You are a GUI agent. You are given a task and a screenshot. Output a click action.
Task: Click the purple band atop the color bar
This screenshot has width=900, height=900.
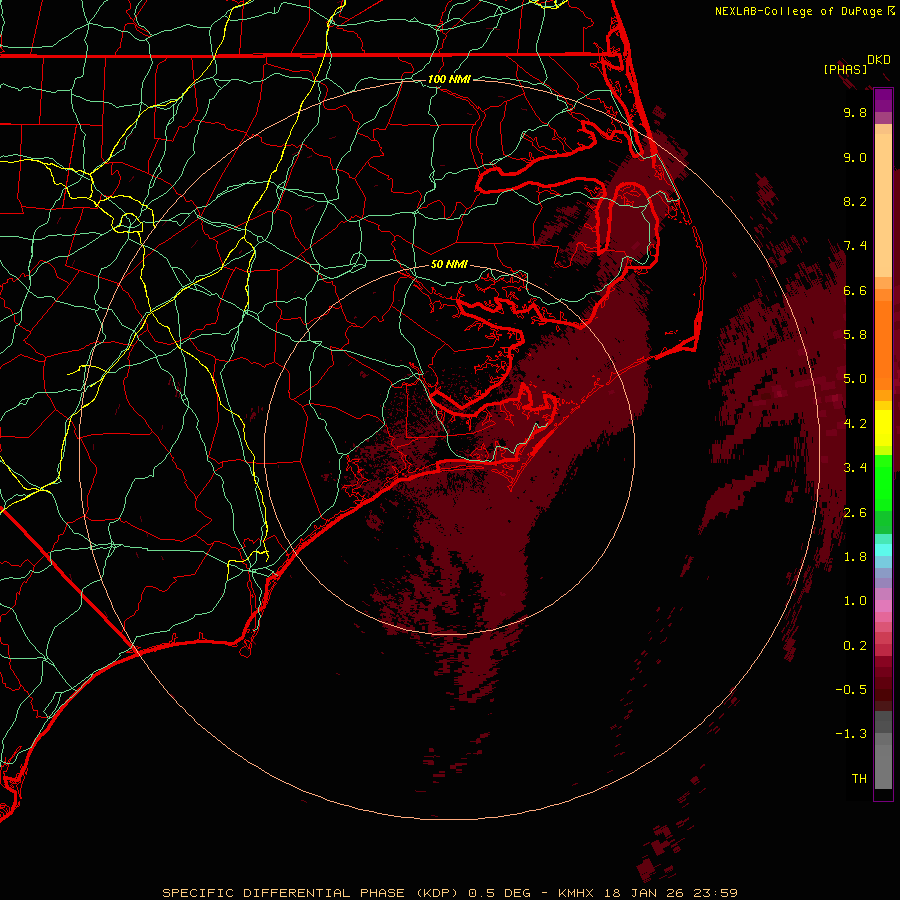pyautogui.click(x=883, y=101)
